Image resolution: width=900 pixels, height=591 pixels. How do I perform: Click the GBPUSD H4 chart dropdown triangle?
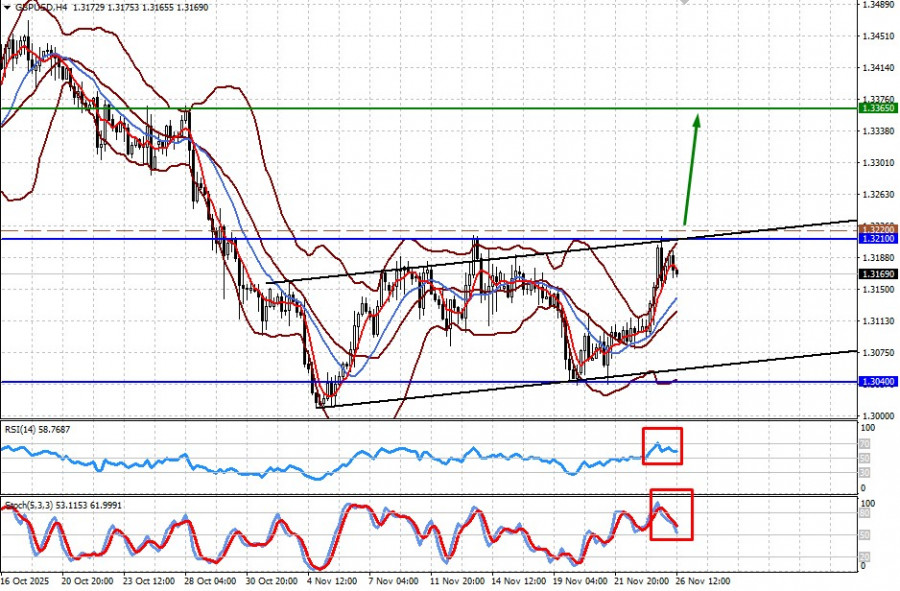6,7
